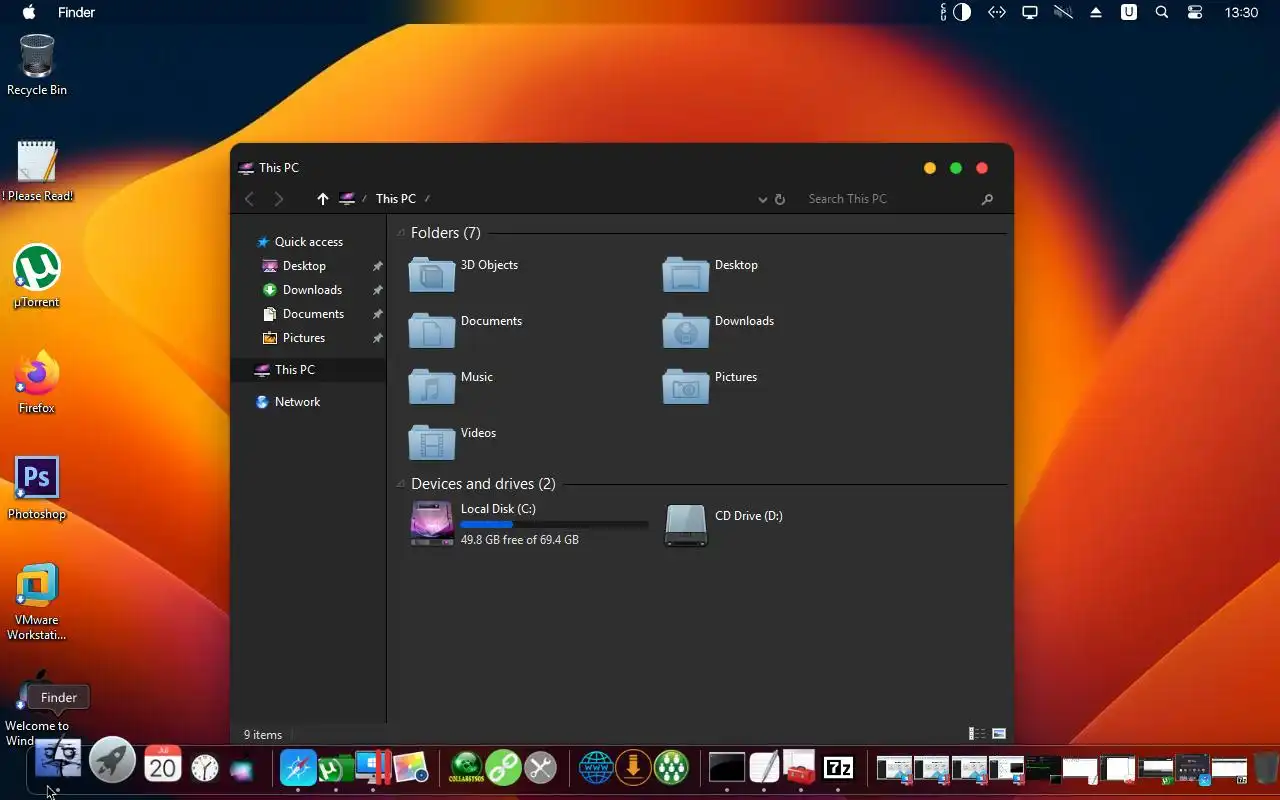
Task: Open the Calendar icon showing 20 in the dock
Action: click(x=163, y=766)
